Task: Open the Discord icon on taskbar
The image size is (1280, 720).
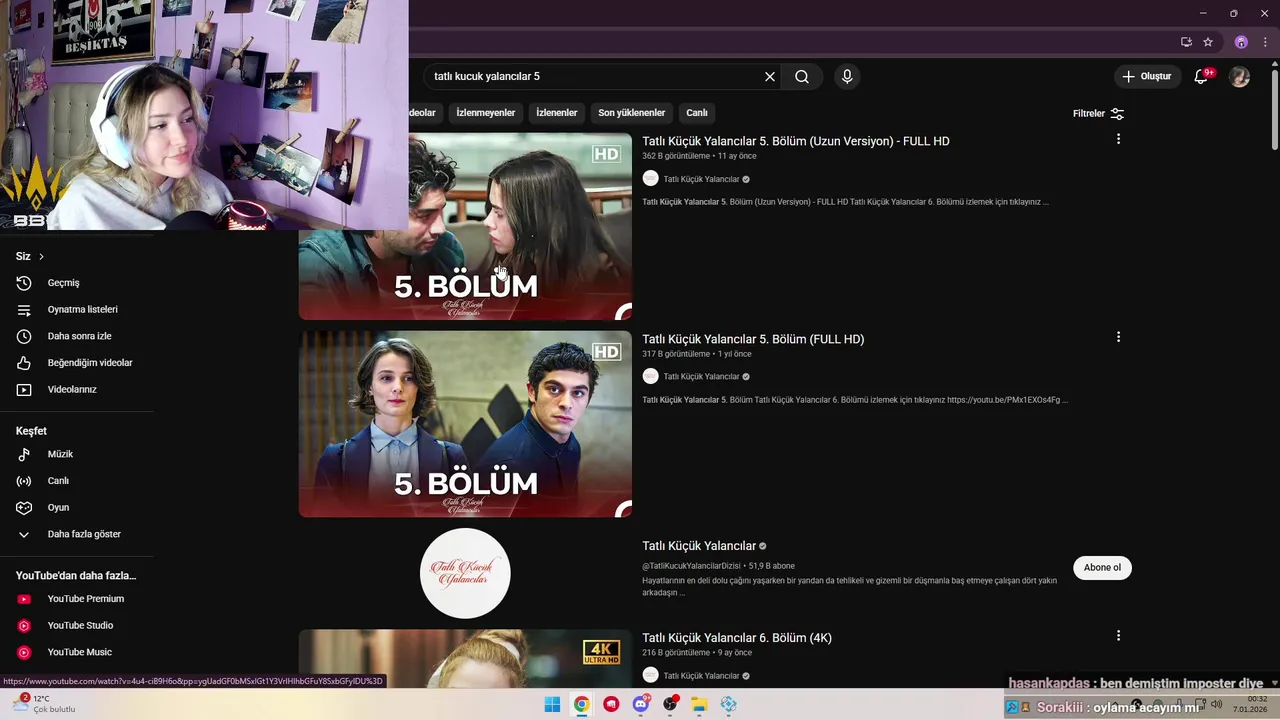Action: point(640,704)
